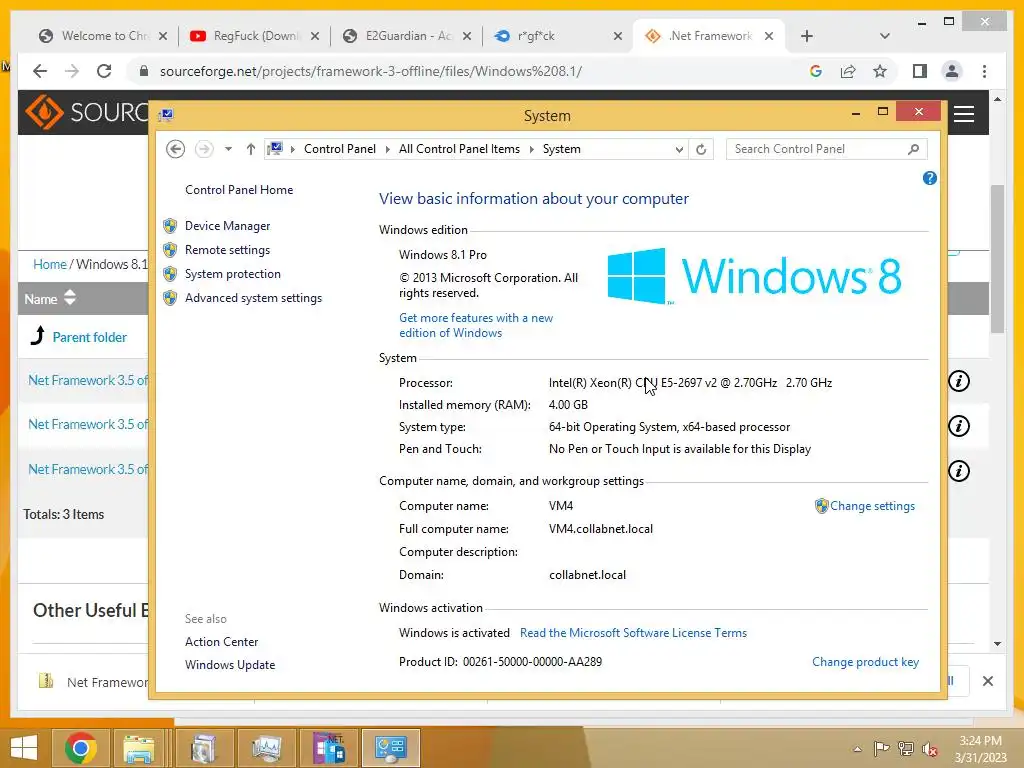Click the Google icon in address bar
1024x768 pixels.
point(816,71)
